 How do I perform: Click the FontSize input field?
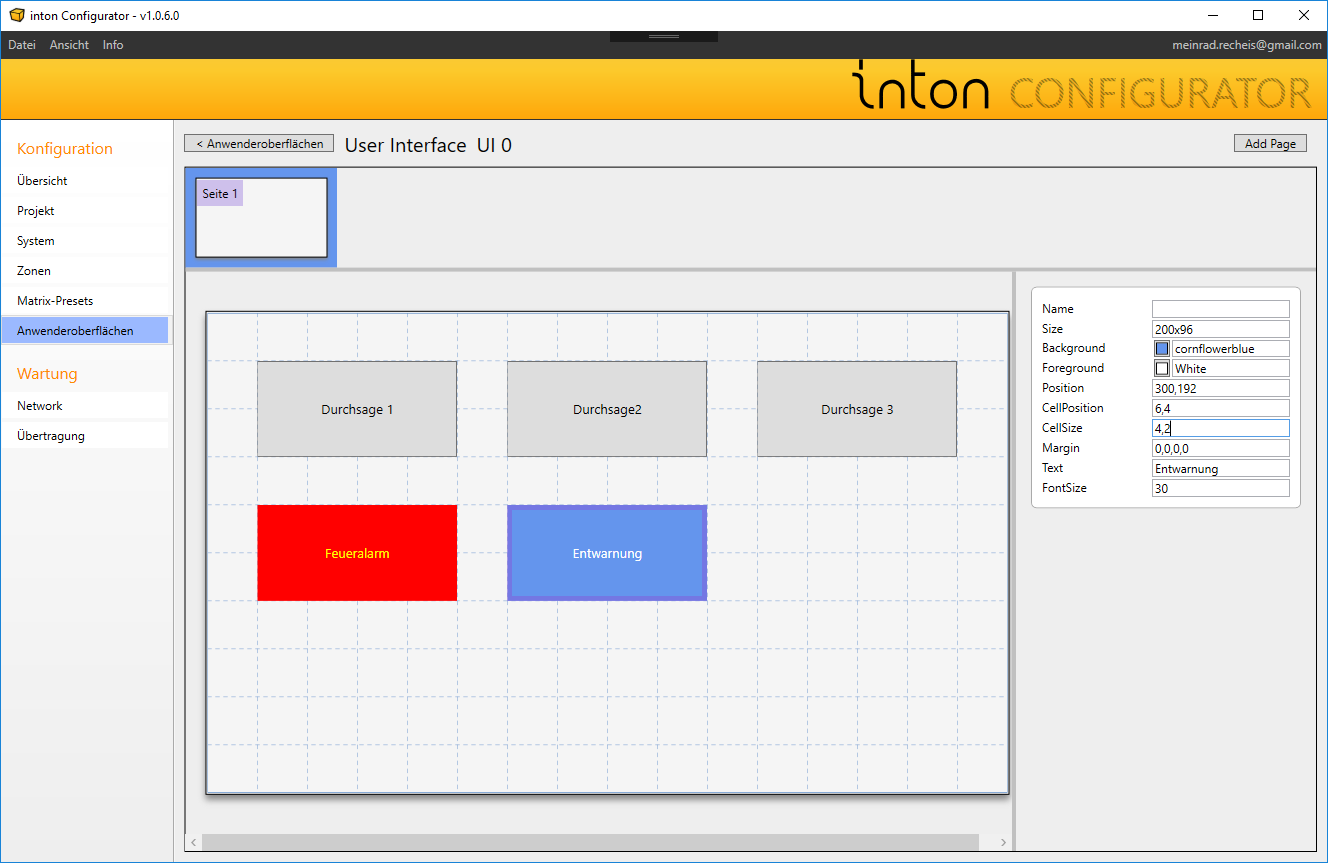point(1220,488)
